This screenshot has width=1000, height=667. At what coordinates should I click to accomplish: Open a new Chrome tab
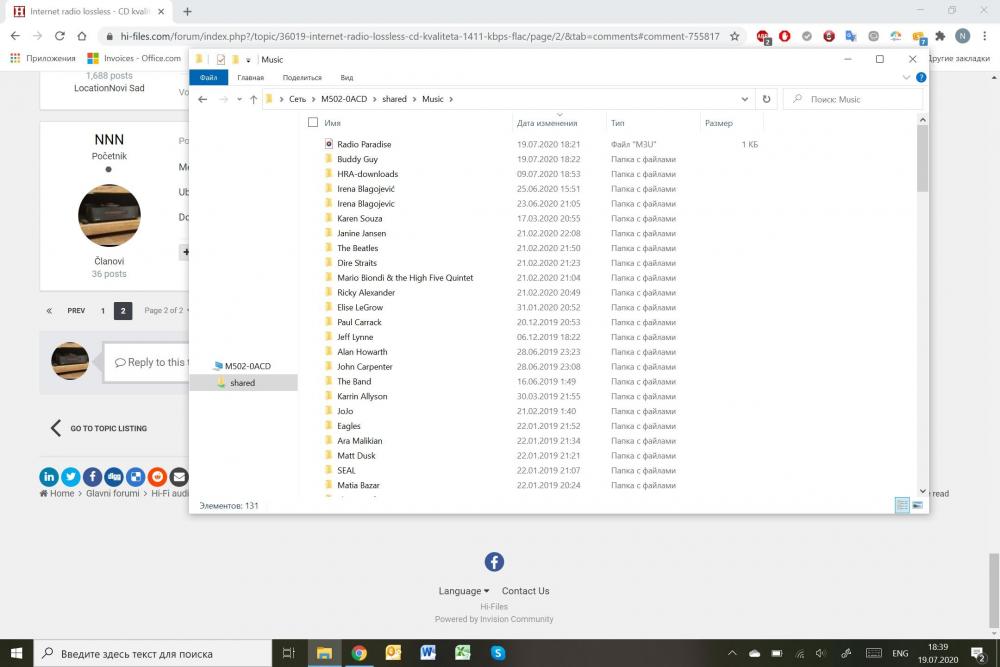click(x=188, y=11)
